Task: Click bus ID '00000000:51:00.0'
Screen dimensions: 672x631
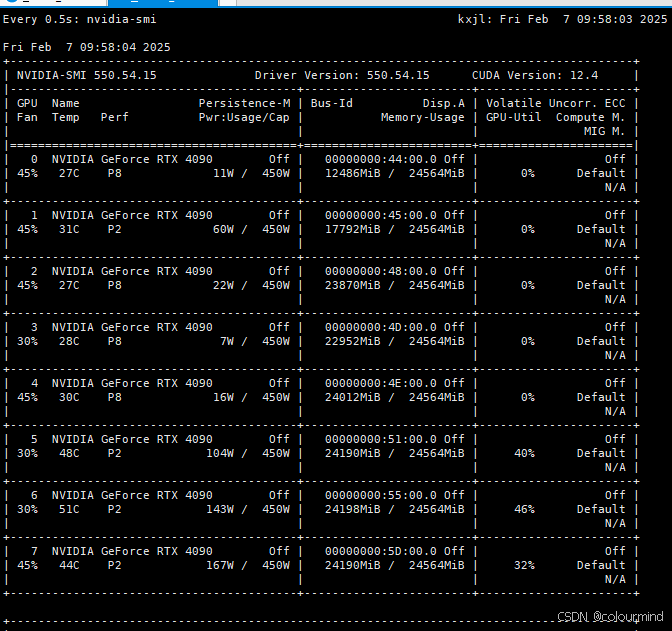Action: coord(381,439)
